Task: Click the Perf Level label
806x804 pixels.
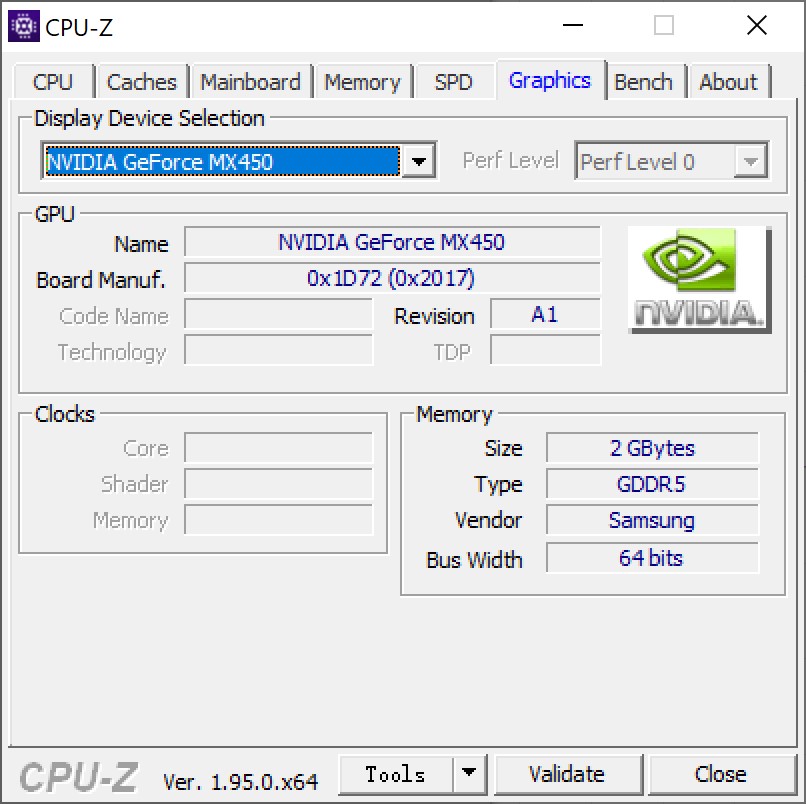Action: point(510,160)
